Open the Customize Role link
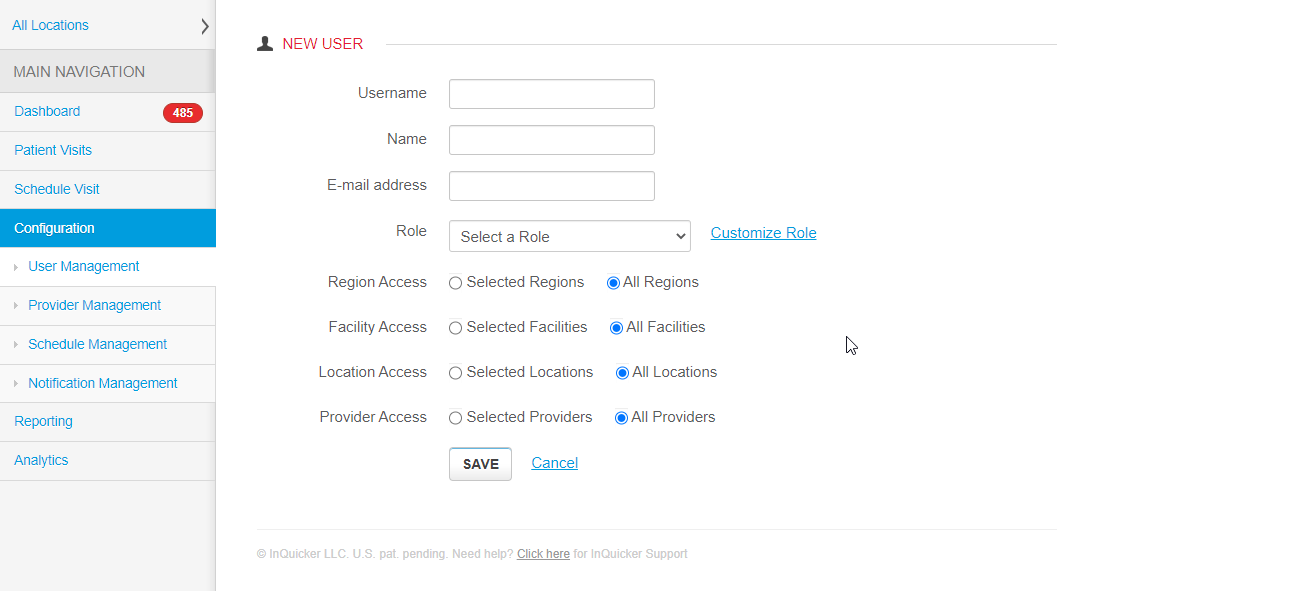The width and height of the screenshot is (1307, 591). [763, 232]
